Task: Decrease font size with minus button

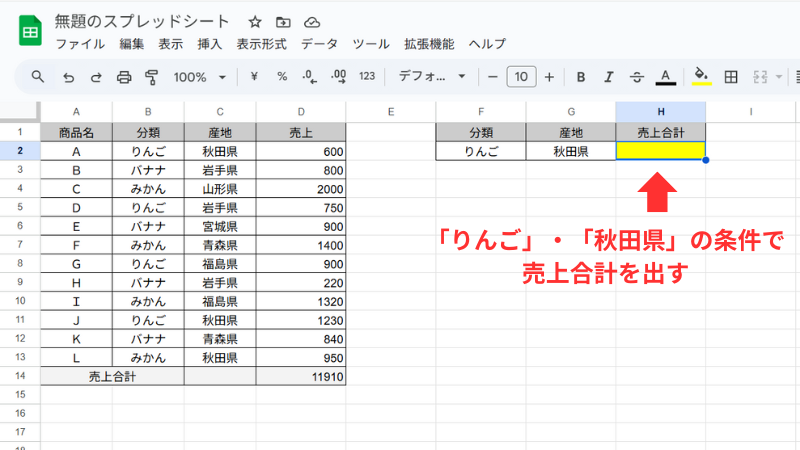Action: tap(492, 77)
